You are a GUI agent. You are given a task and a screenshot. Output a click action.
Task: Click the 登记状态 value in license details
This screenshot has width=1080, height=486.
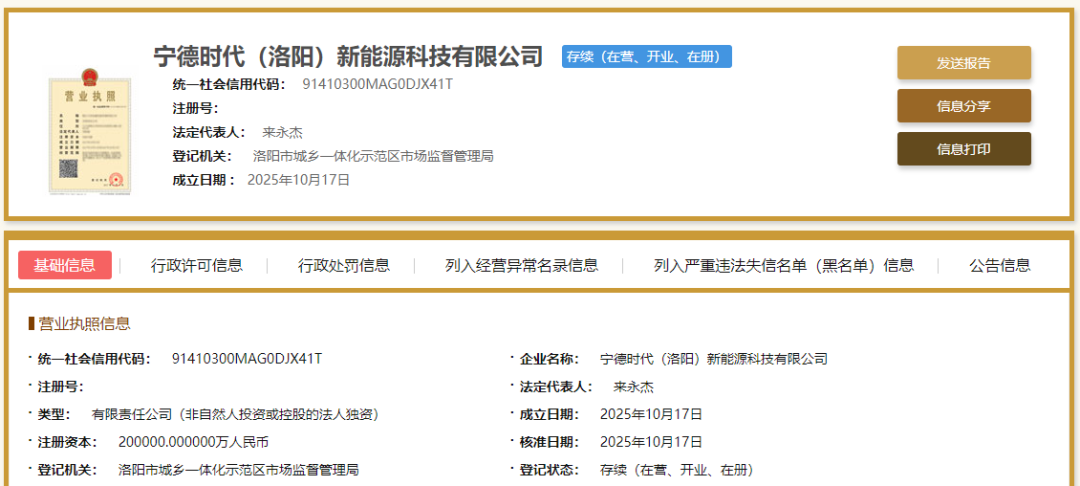click(676, 469)
